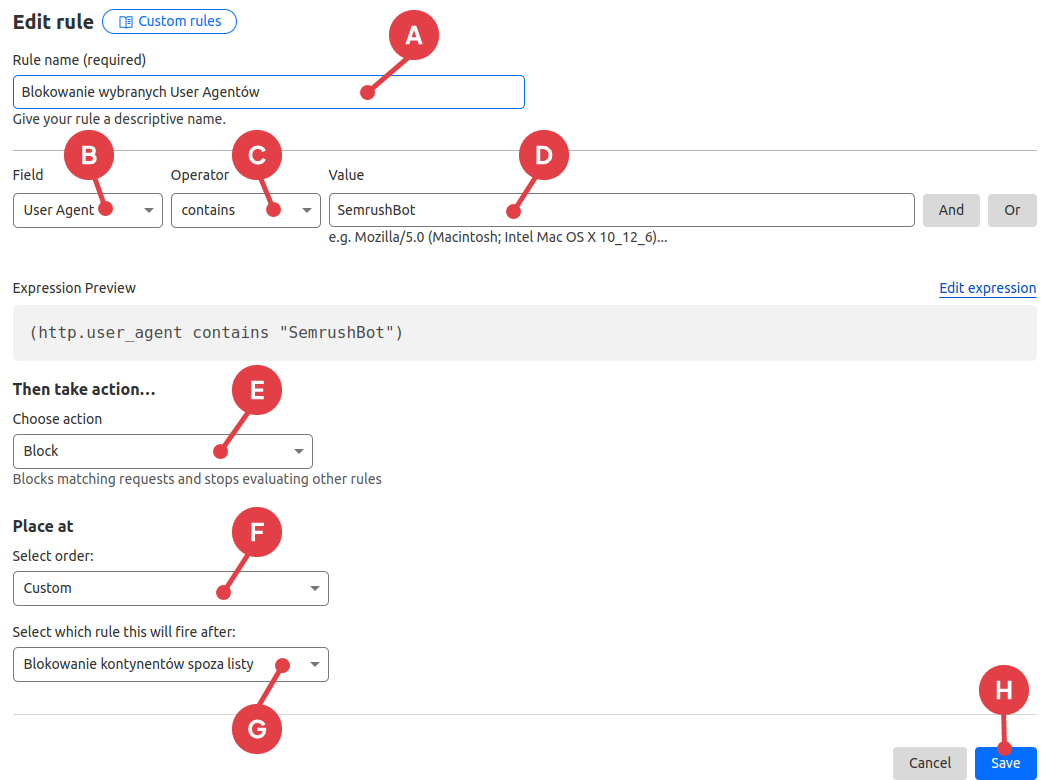Click the red circle marker labeled C
Viewport: 1051px width, 780px height.
(x=256, y=155)
